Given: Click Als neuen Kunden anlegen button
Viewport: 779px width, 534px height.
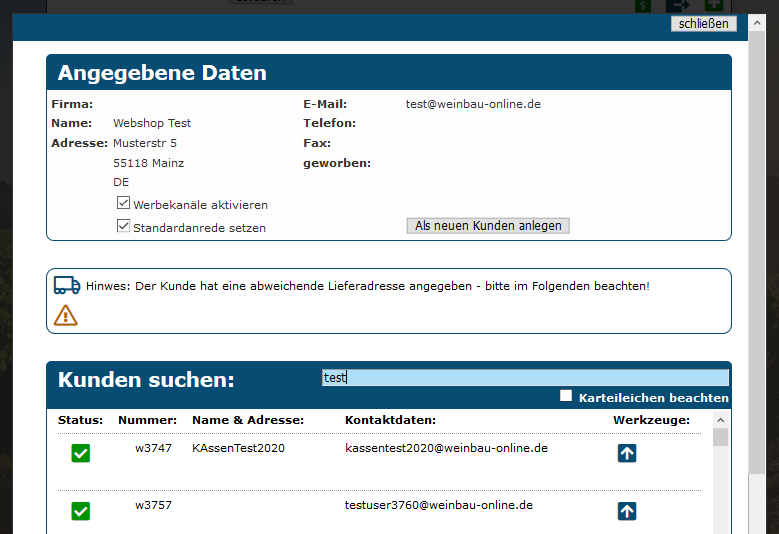Looking at the screenshot, I should point(488,226).
